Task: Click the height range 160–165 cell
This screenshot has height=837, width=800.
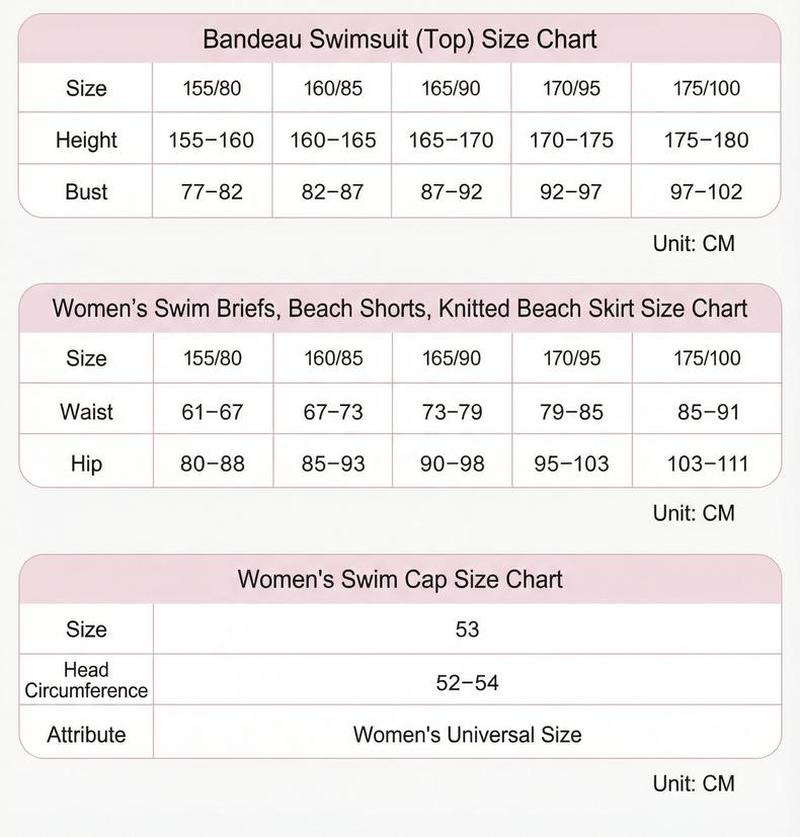Action: tap(332, 140)
